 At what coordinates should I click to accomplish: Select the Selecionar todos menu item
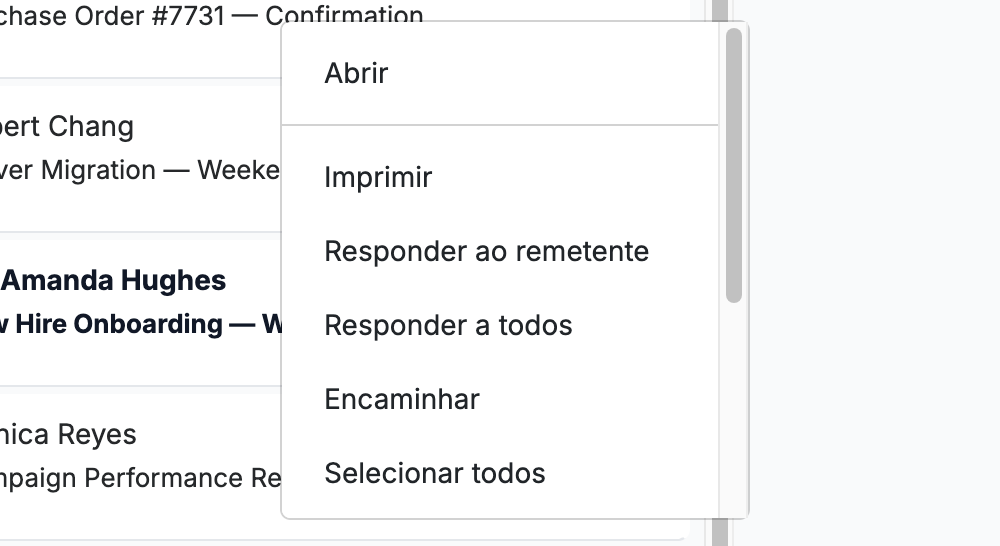tap(500, 473)
